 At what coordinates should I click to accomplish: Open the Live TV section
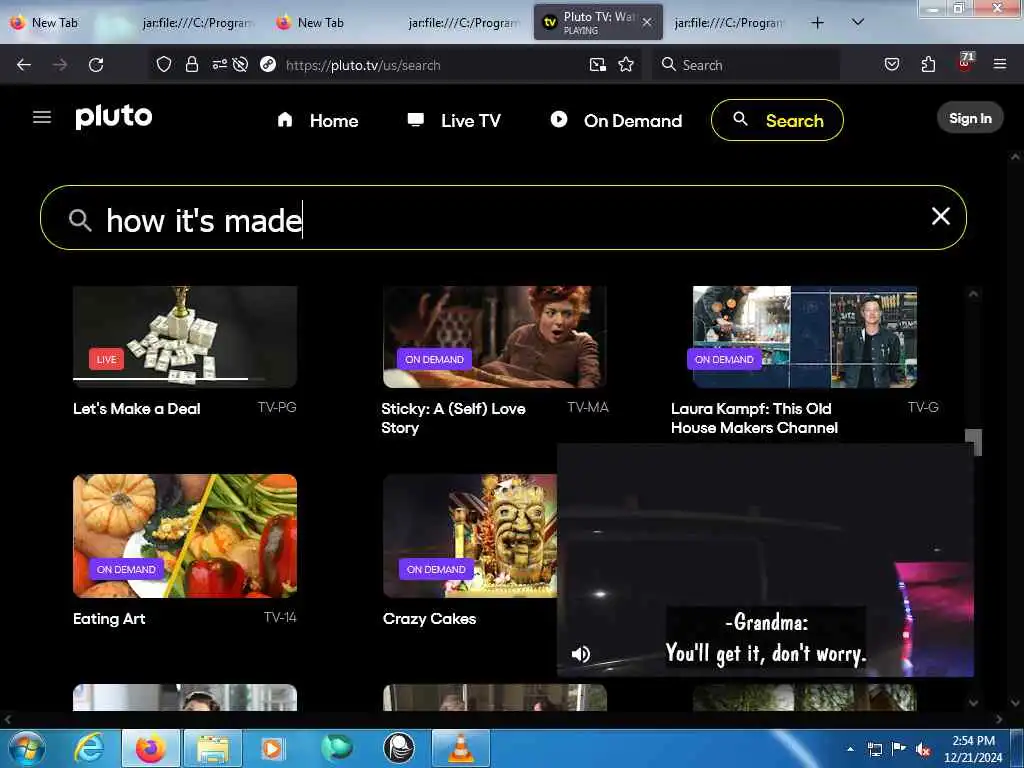(454, 120)
